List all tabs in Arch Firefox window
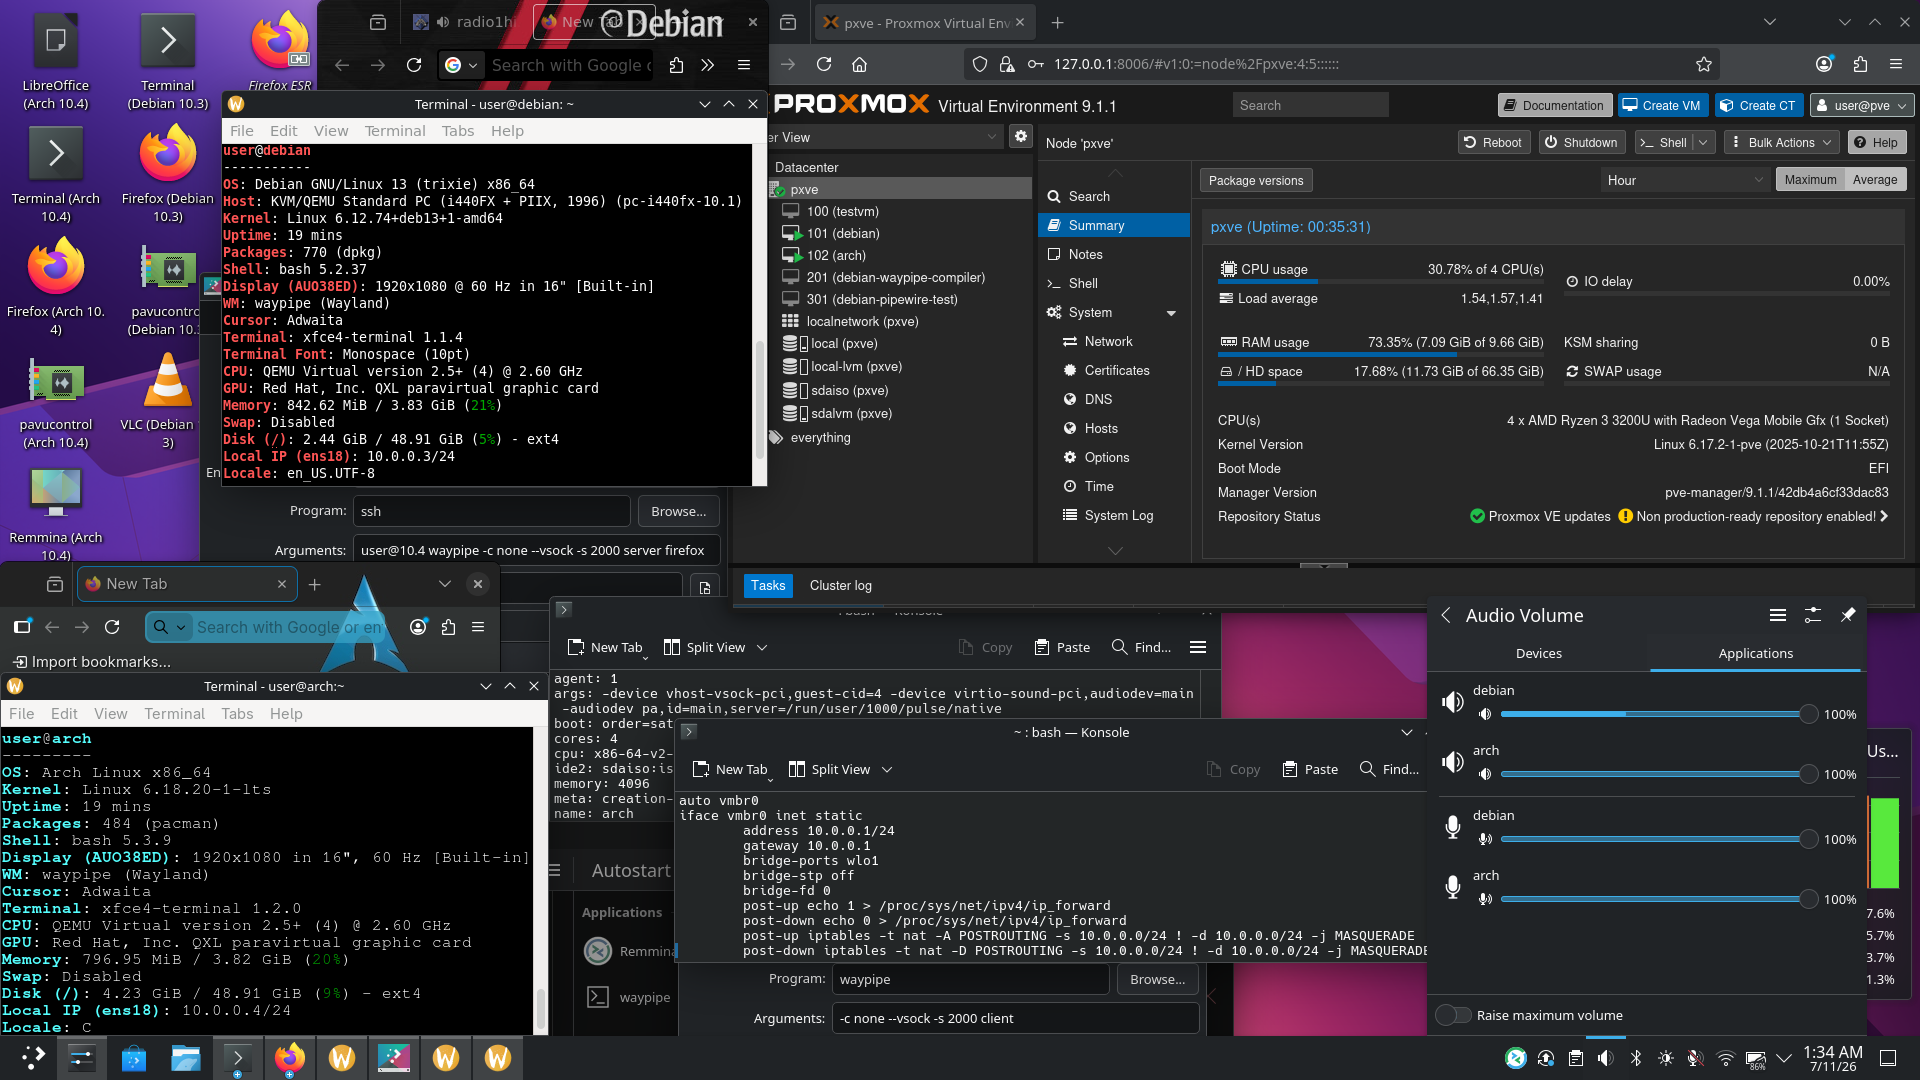This screenshot has height=1080, width=1920. tap(445, 584)
